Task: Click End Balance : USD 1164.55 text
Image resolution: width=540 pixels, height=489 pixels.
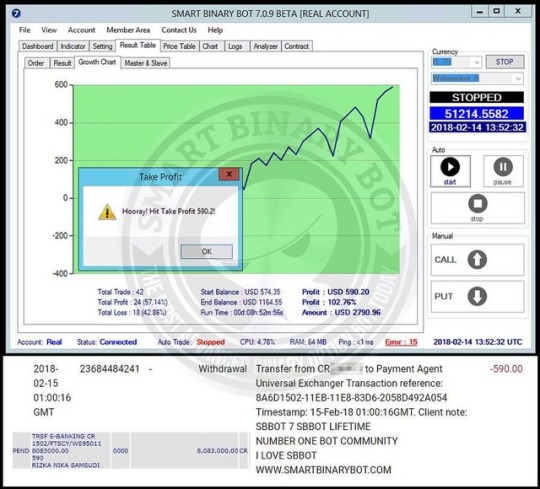Action: point(241,302)
